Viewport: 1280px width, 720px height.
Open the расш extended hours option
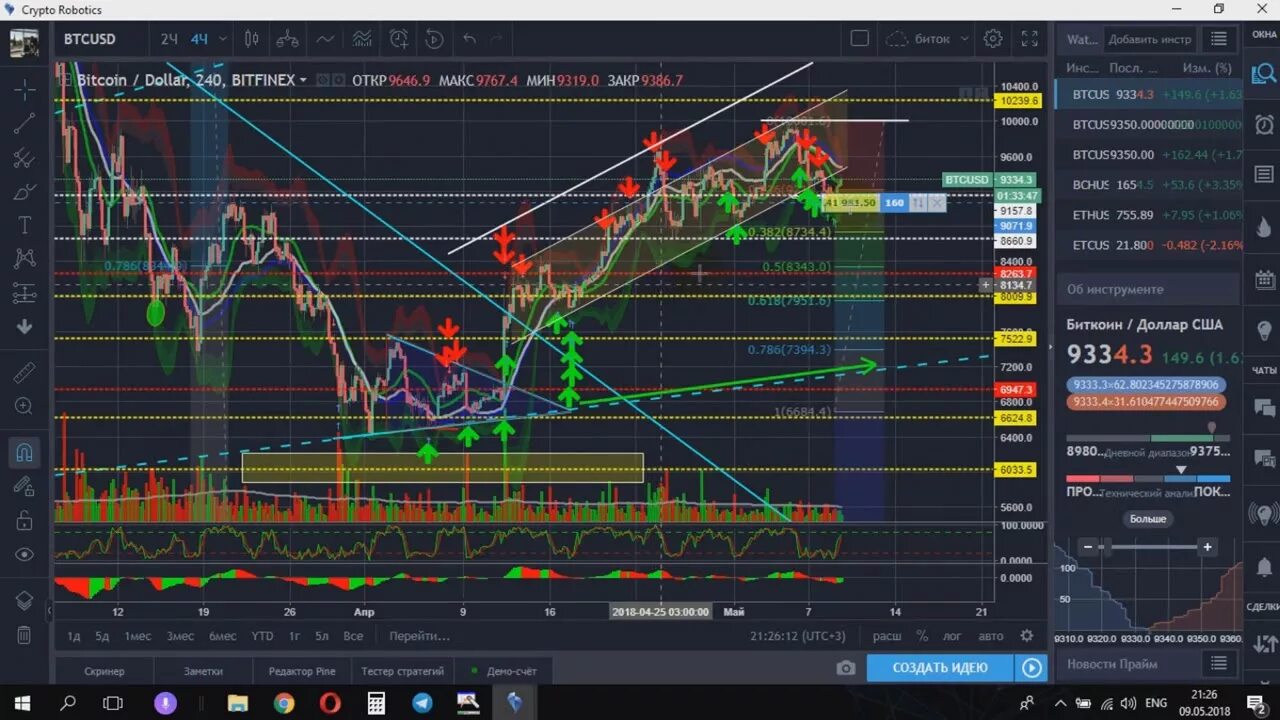pos(886,636)
